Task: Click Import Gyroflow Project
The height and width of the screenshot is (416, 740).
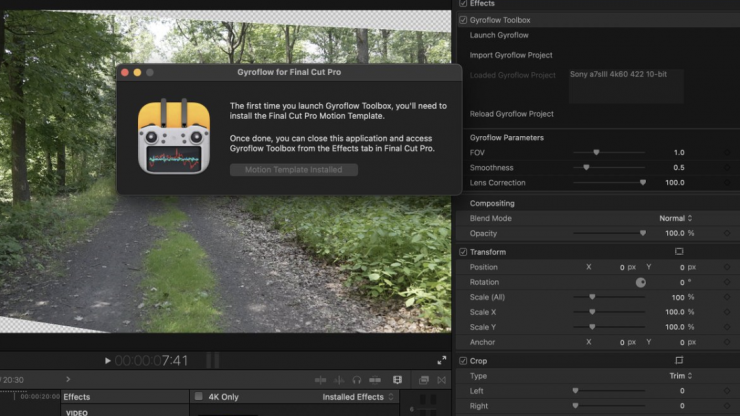Action: pyautogui.click(x=511, y=55)
